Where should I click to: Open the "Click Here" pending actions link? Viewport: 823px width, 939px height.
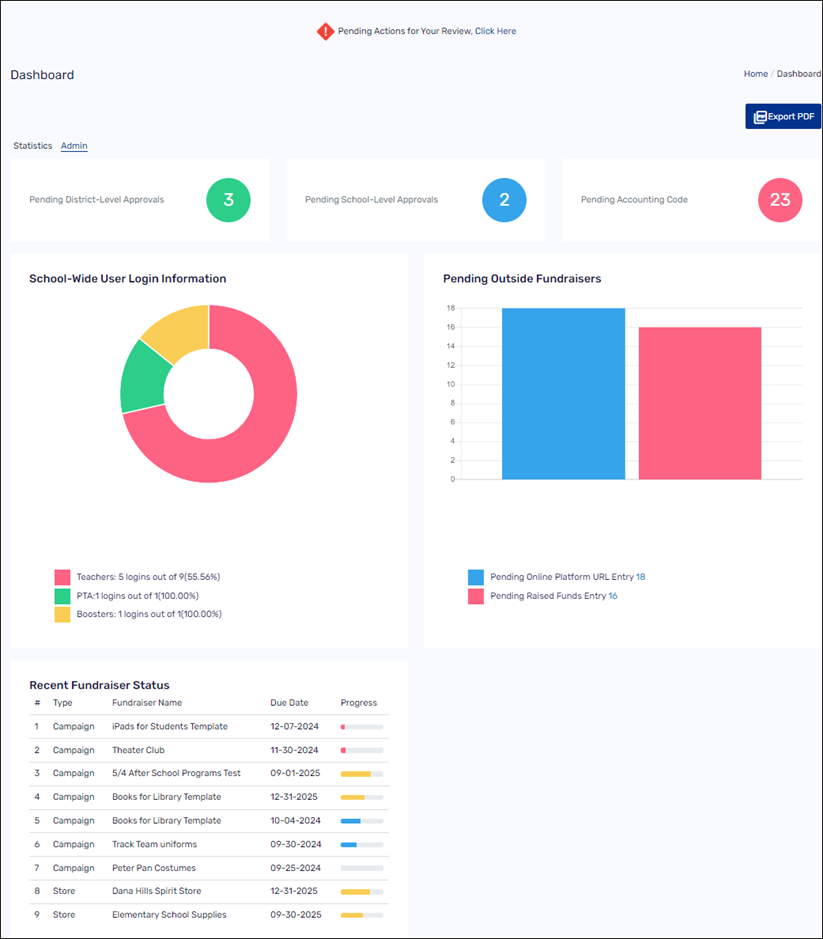(495, 31)
